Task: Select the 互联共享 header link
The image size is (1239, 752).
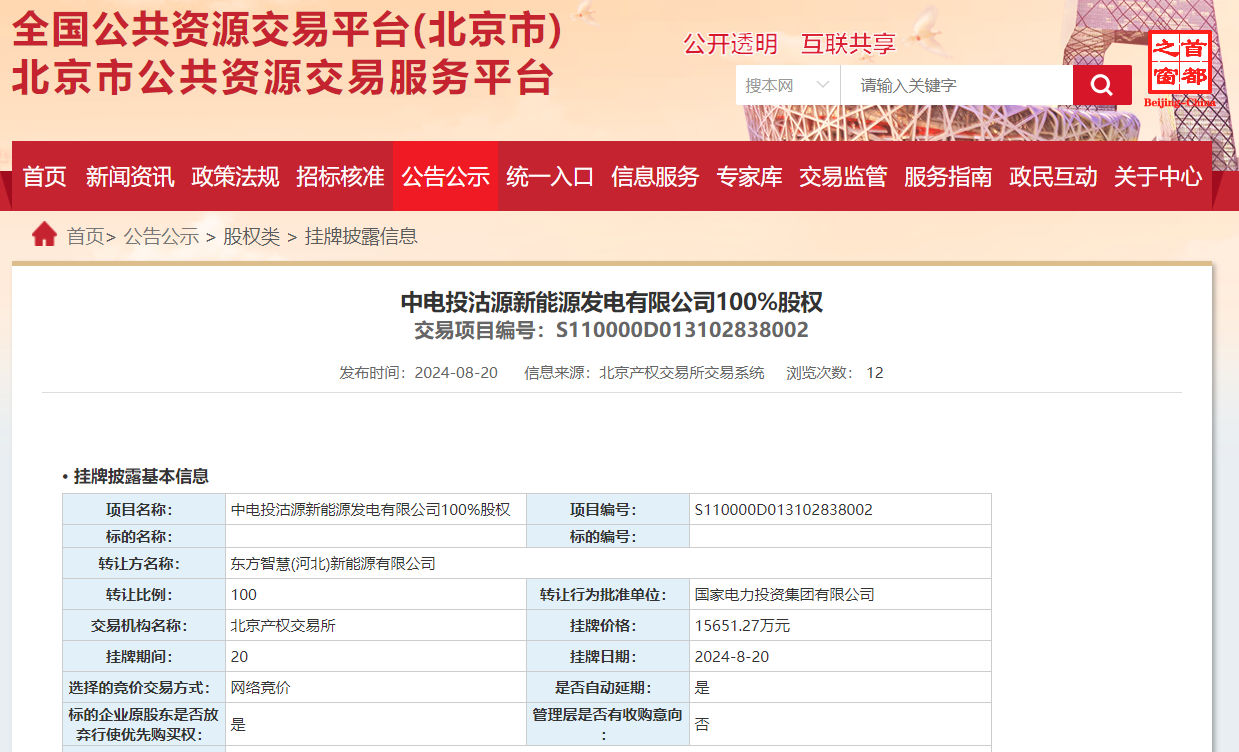Action: [x=846, y=45]
